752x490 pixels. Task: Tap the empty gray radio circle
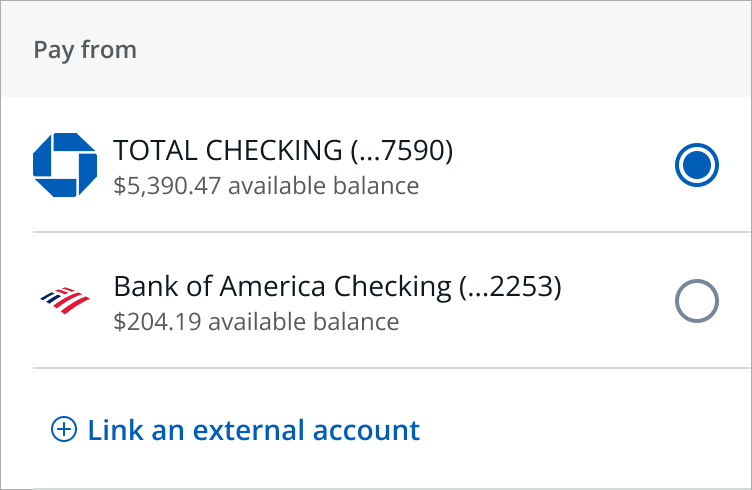pyautogui.click(x=696, y=301)
